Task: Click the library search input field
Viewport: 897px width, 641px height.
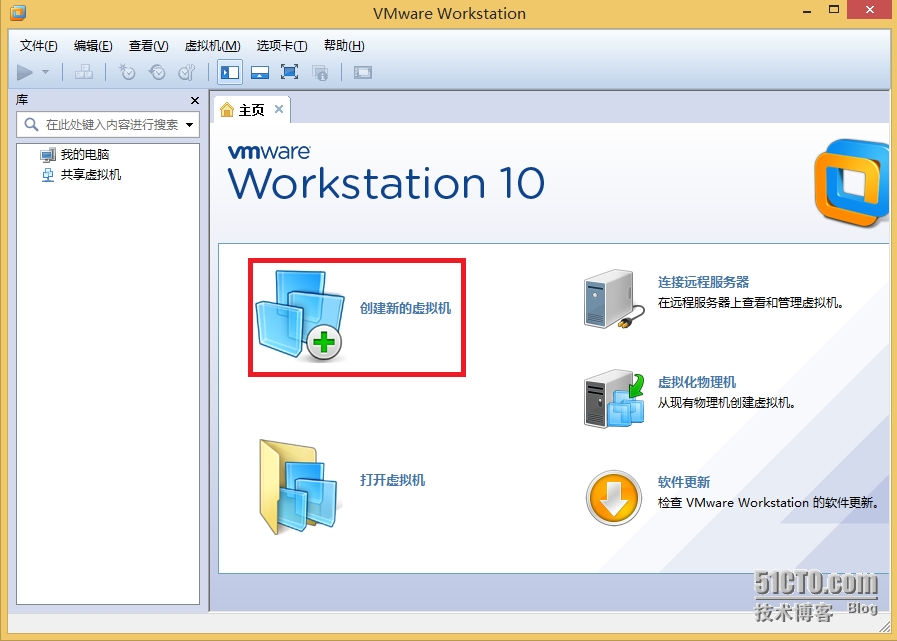Action: (x=108, y=124)
